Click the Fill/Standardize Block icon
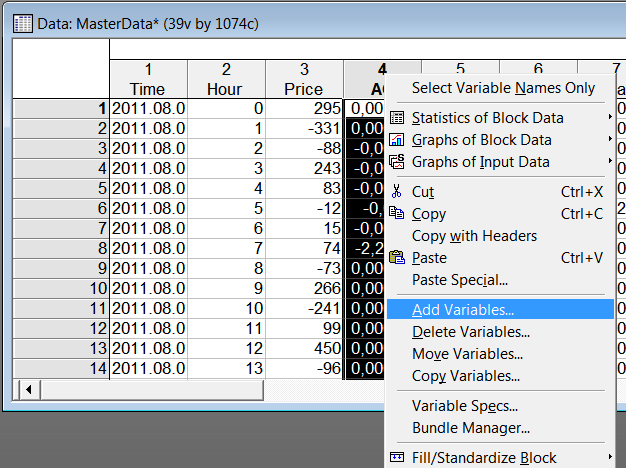This screenshot has height=468, width=626. pyautogui.click(x=397, y=457)
